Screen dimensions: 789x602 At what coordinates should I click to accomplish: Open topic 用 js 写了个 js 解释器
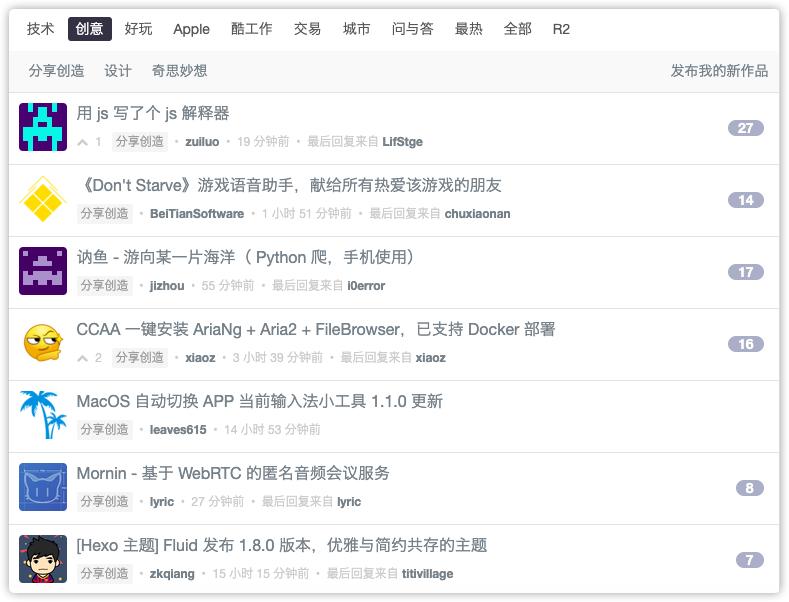(153, 113)
